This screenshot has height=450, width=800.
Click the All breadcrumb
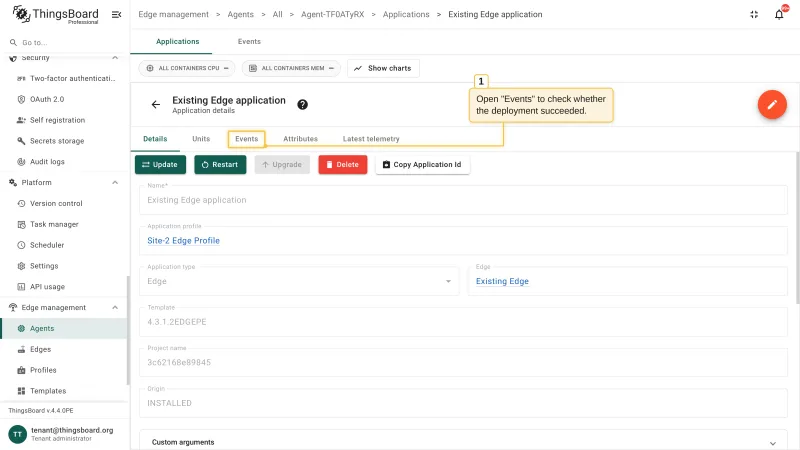click(278, 14)
